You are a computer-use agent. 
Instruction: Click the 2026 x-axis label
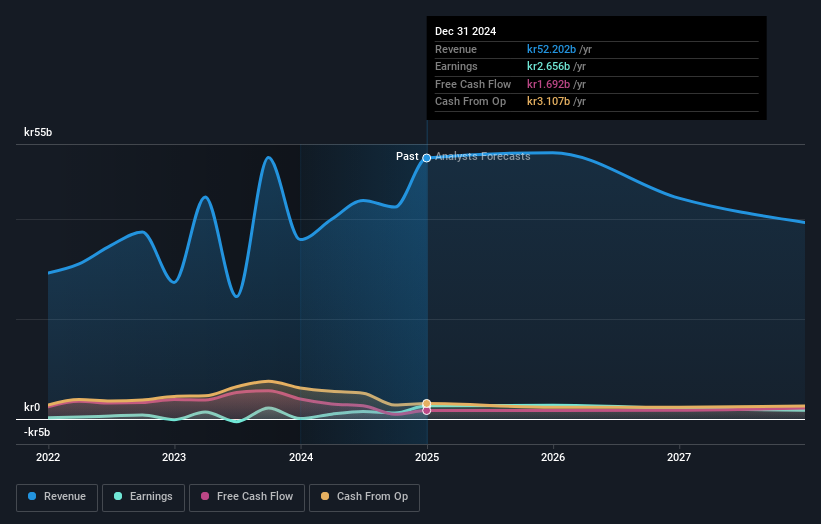tap(553, 458)
